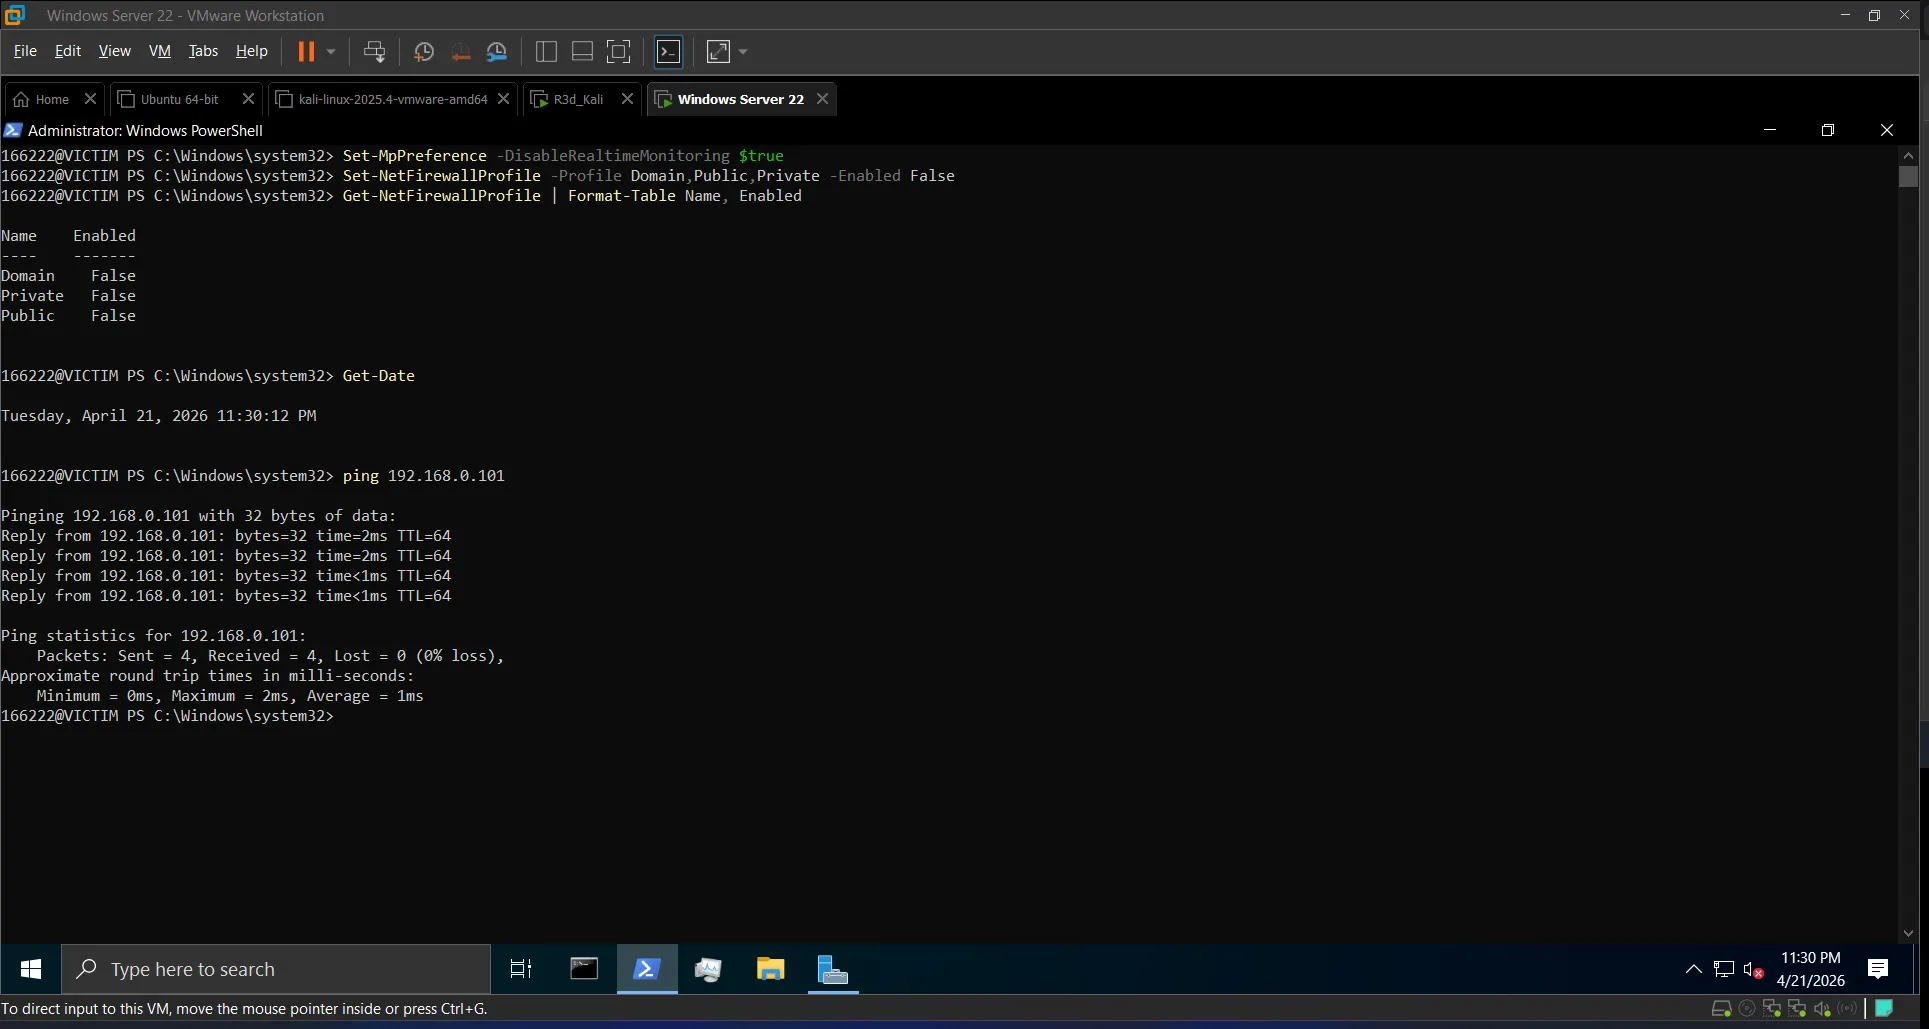Open the View menu
The height and width of the screenshot is (1029, 1929).
(x=114, y=51)
